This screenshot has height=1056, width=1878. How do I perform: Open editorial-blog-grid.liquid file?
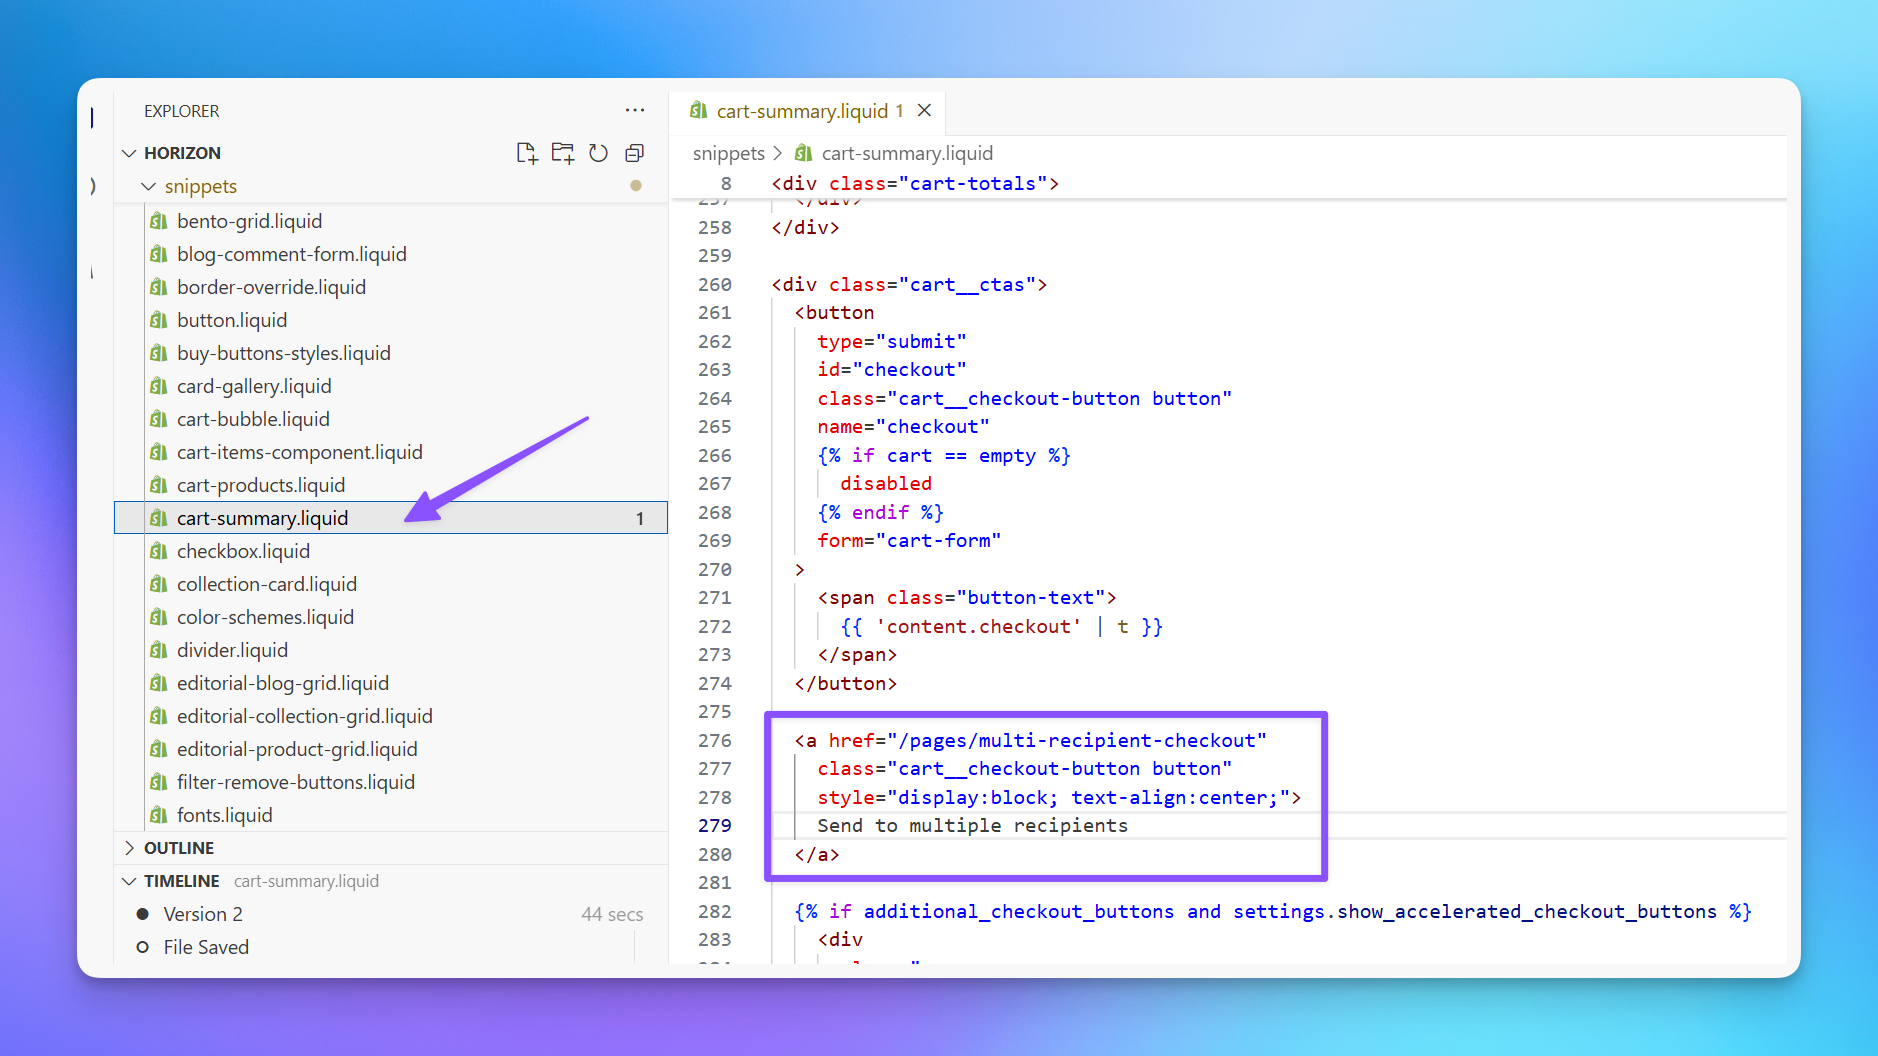coord(283,683)
